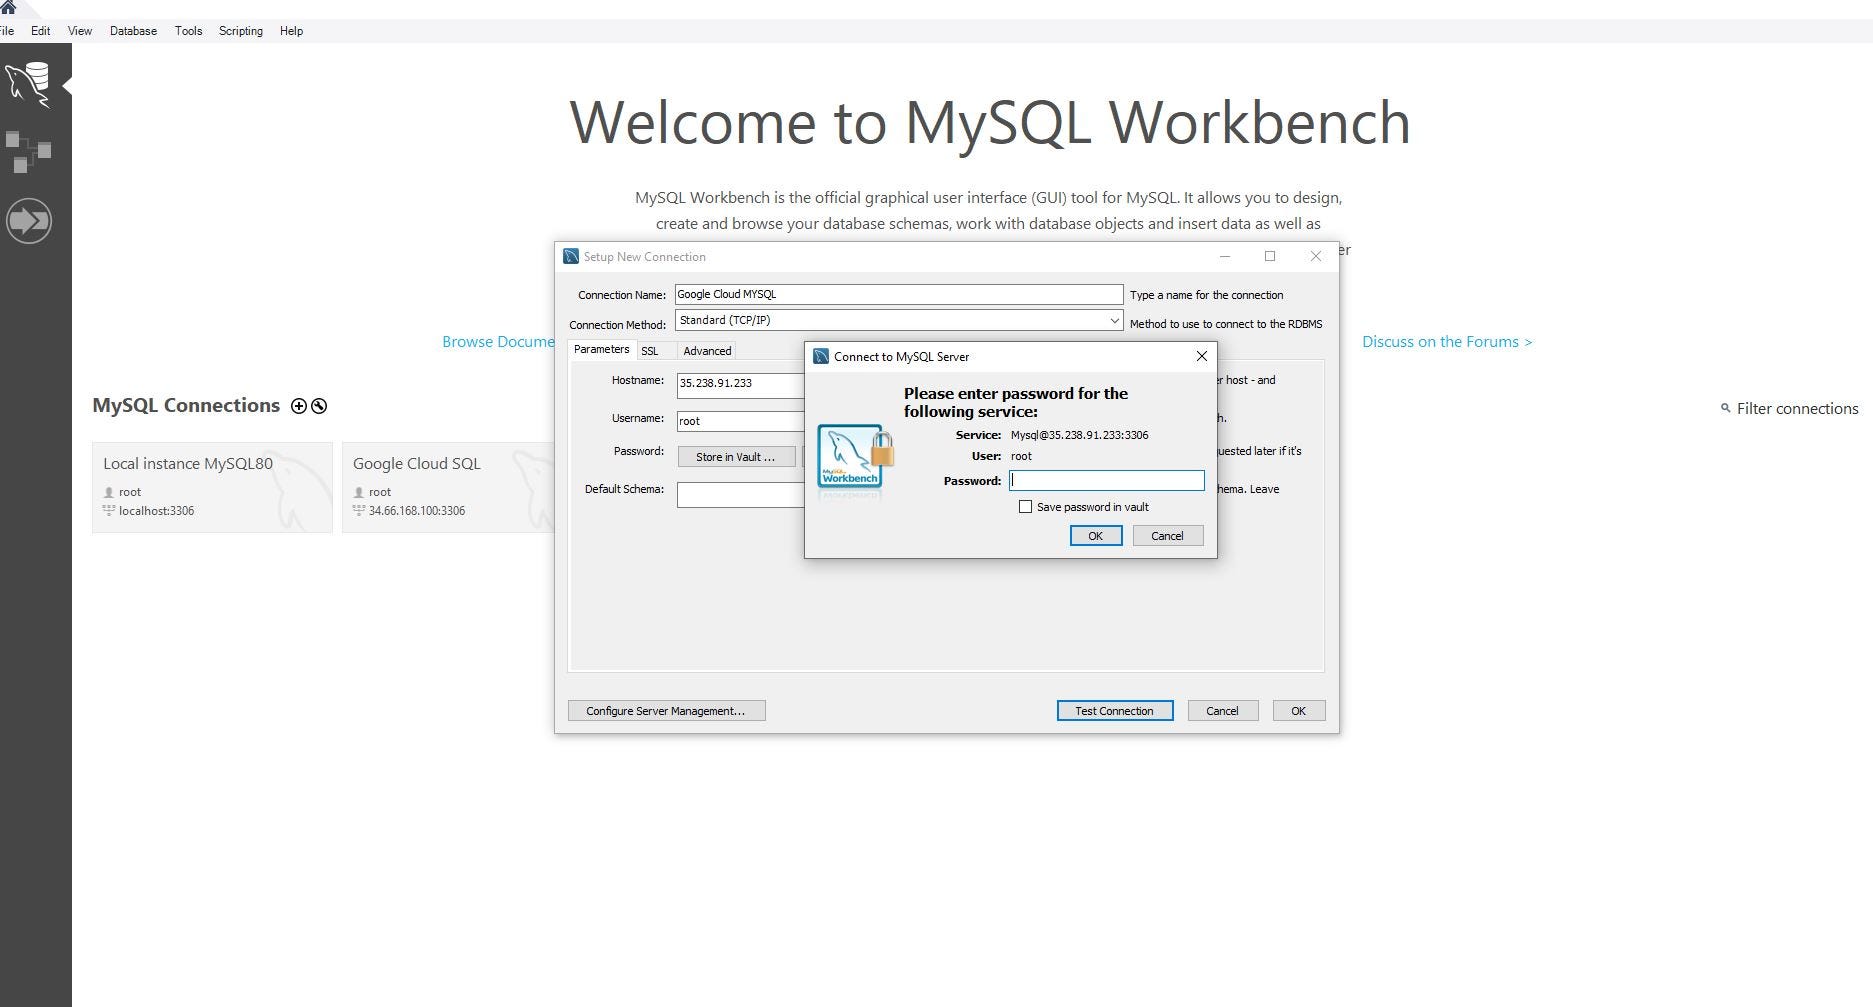The width and height of the screenshot is (1873, 1007).
Task: Enable Save password in vault checkbox
Action: [1025, 507]
